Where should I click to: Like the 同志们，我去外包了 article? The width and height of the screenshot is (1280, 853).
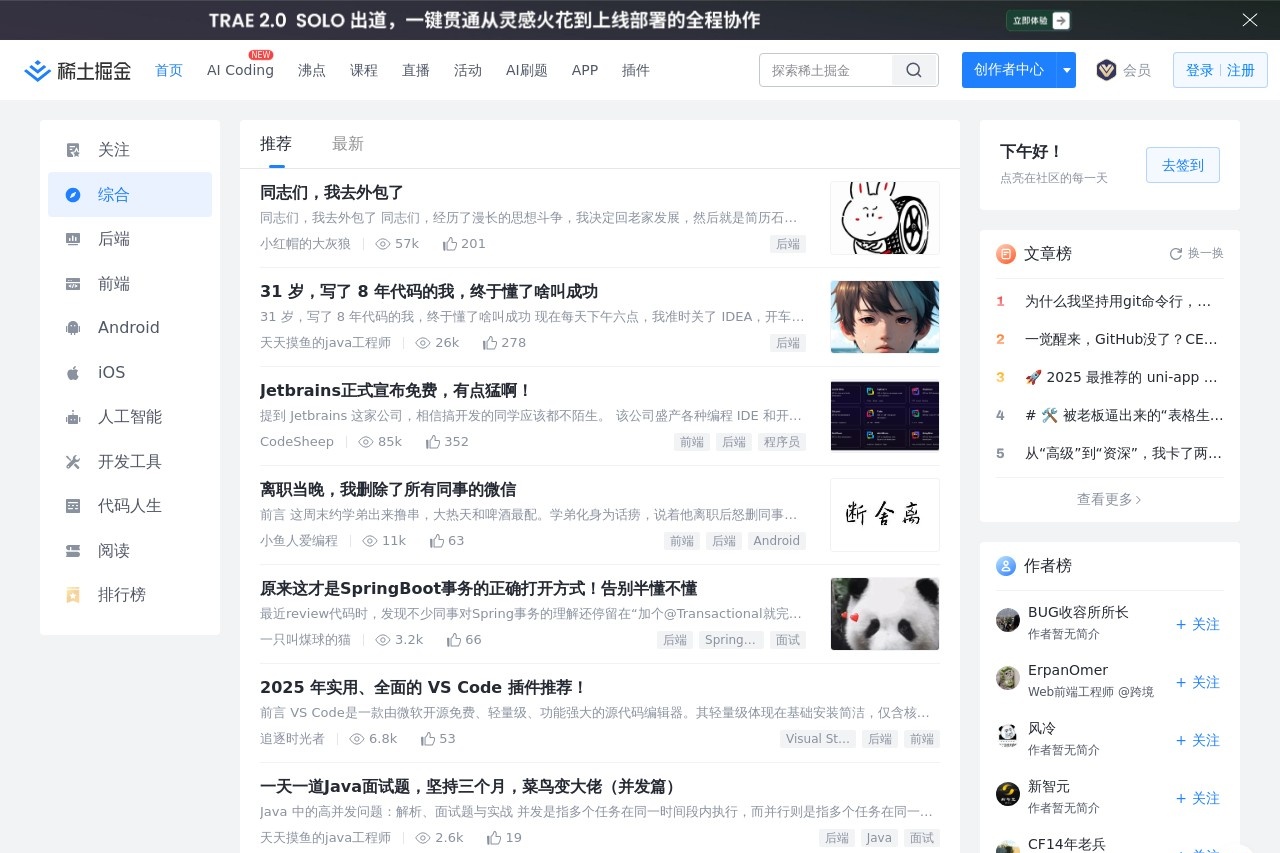[450, 244]
